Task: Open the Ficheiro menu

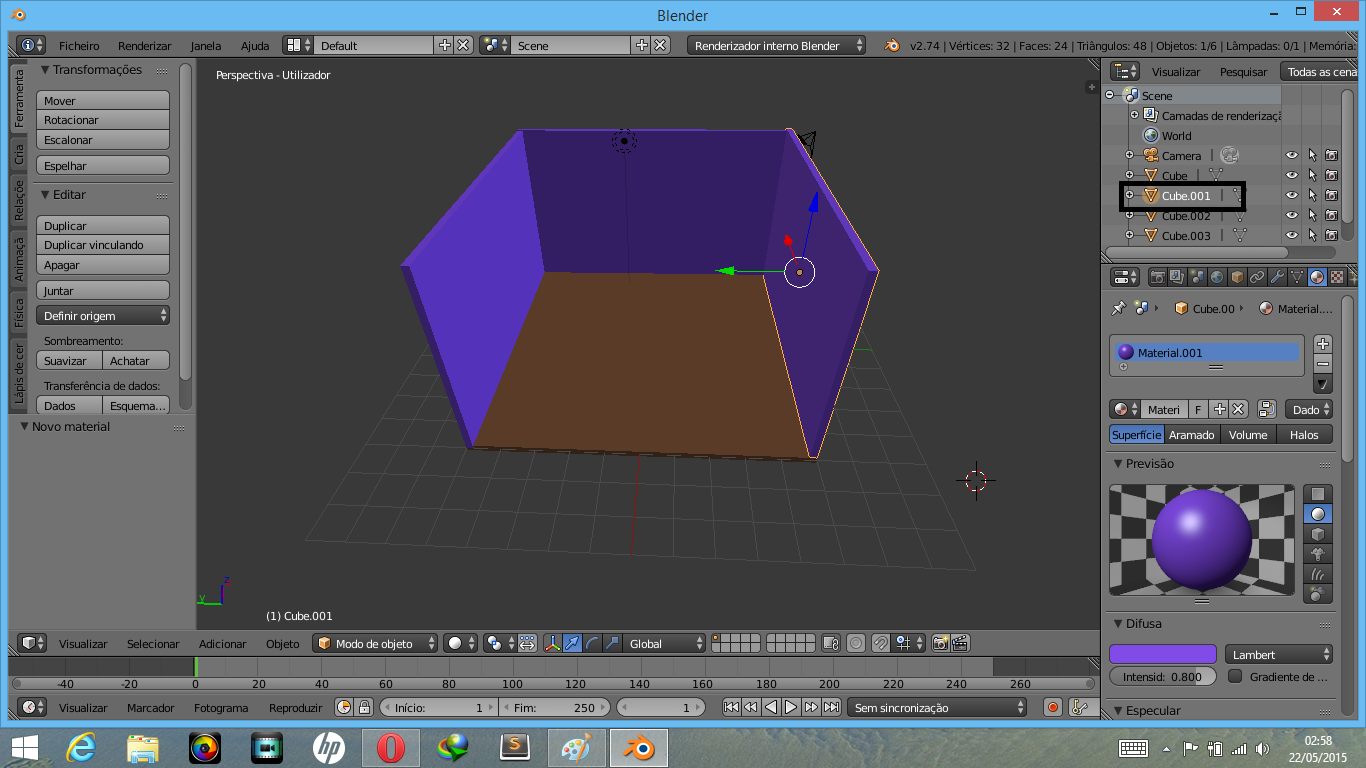Action: click(79, 46)
